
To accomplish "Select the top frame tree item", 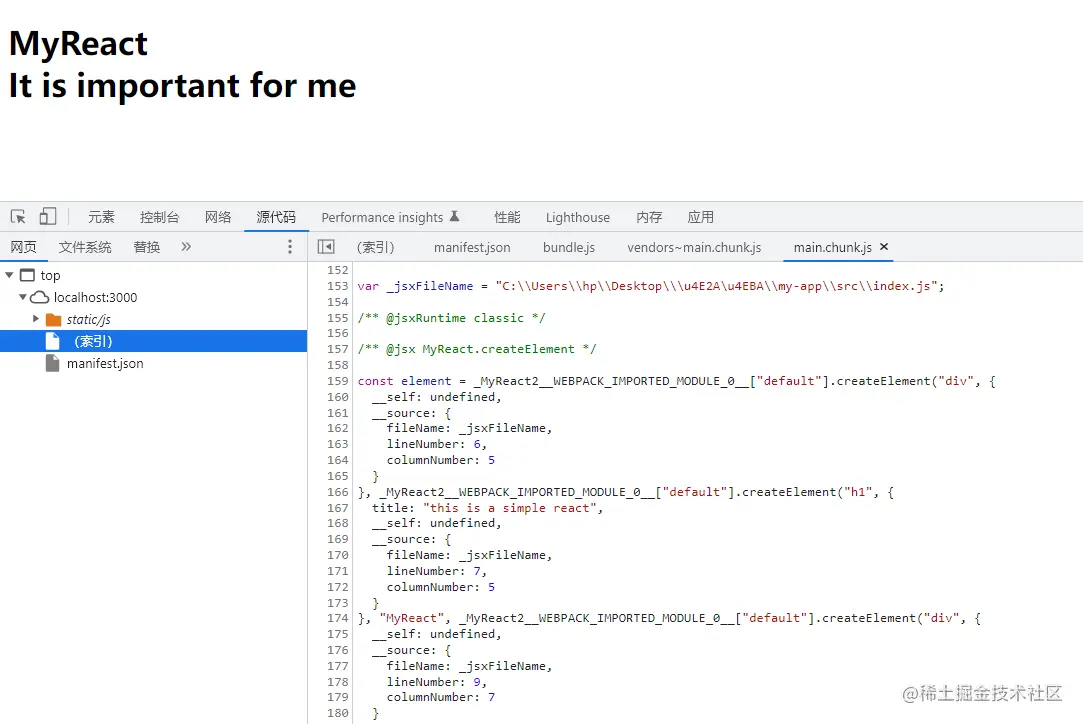I will [x=50, y=275].
